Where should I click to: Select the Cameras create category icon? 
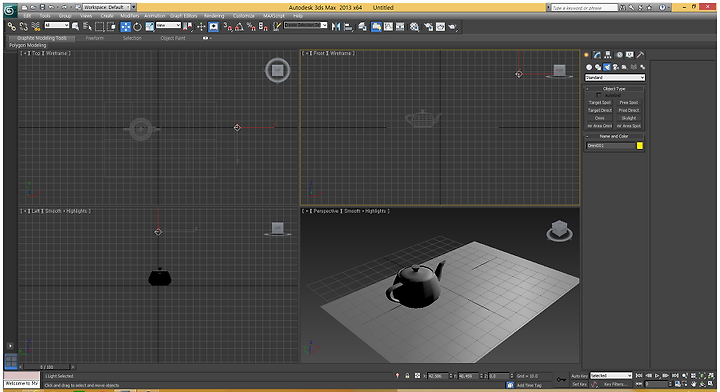point(615,67)
